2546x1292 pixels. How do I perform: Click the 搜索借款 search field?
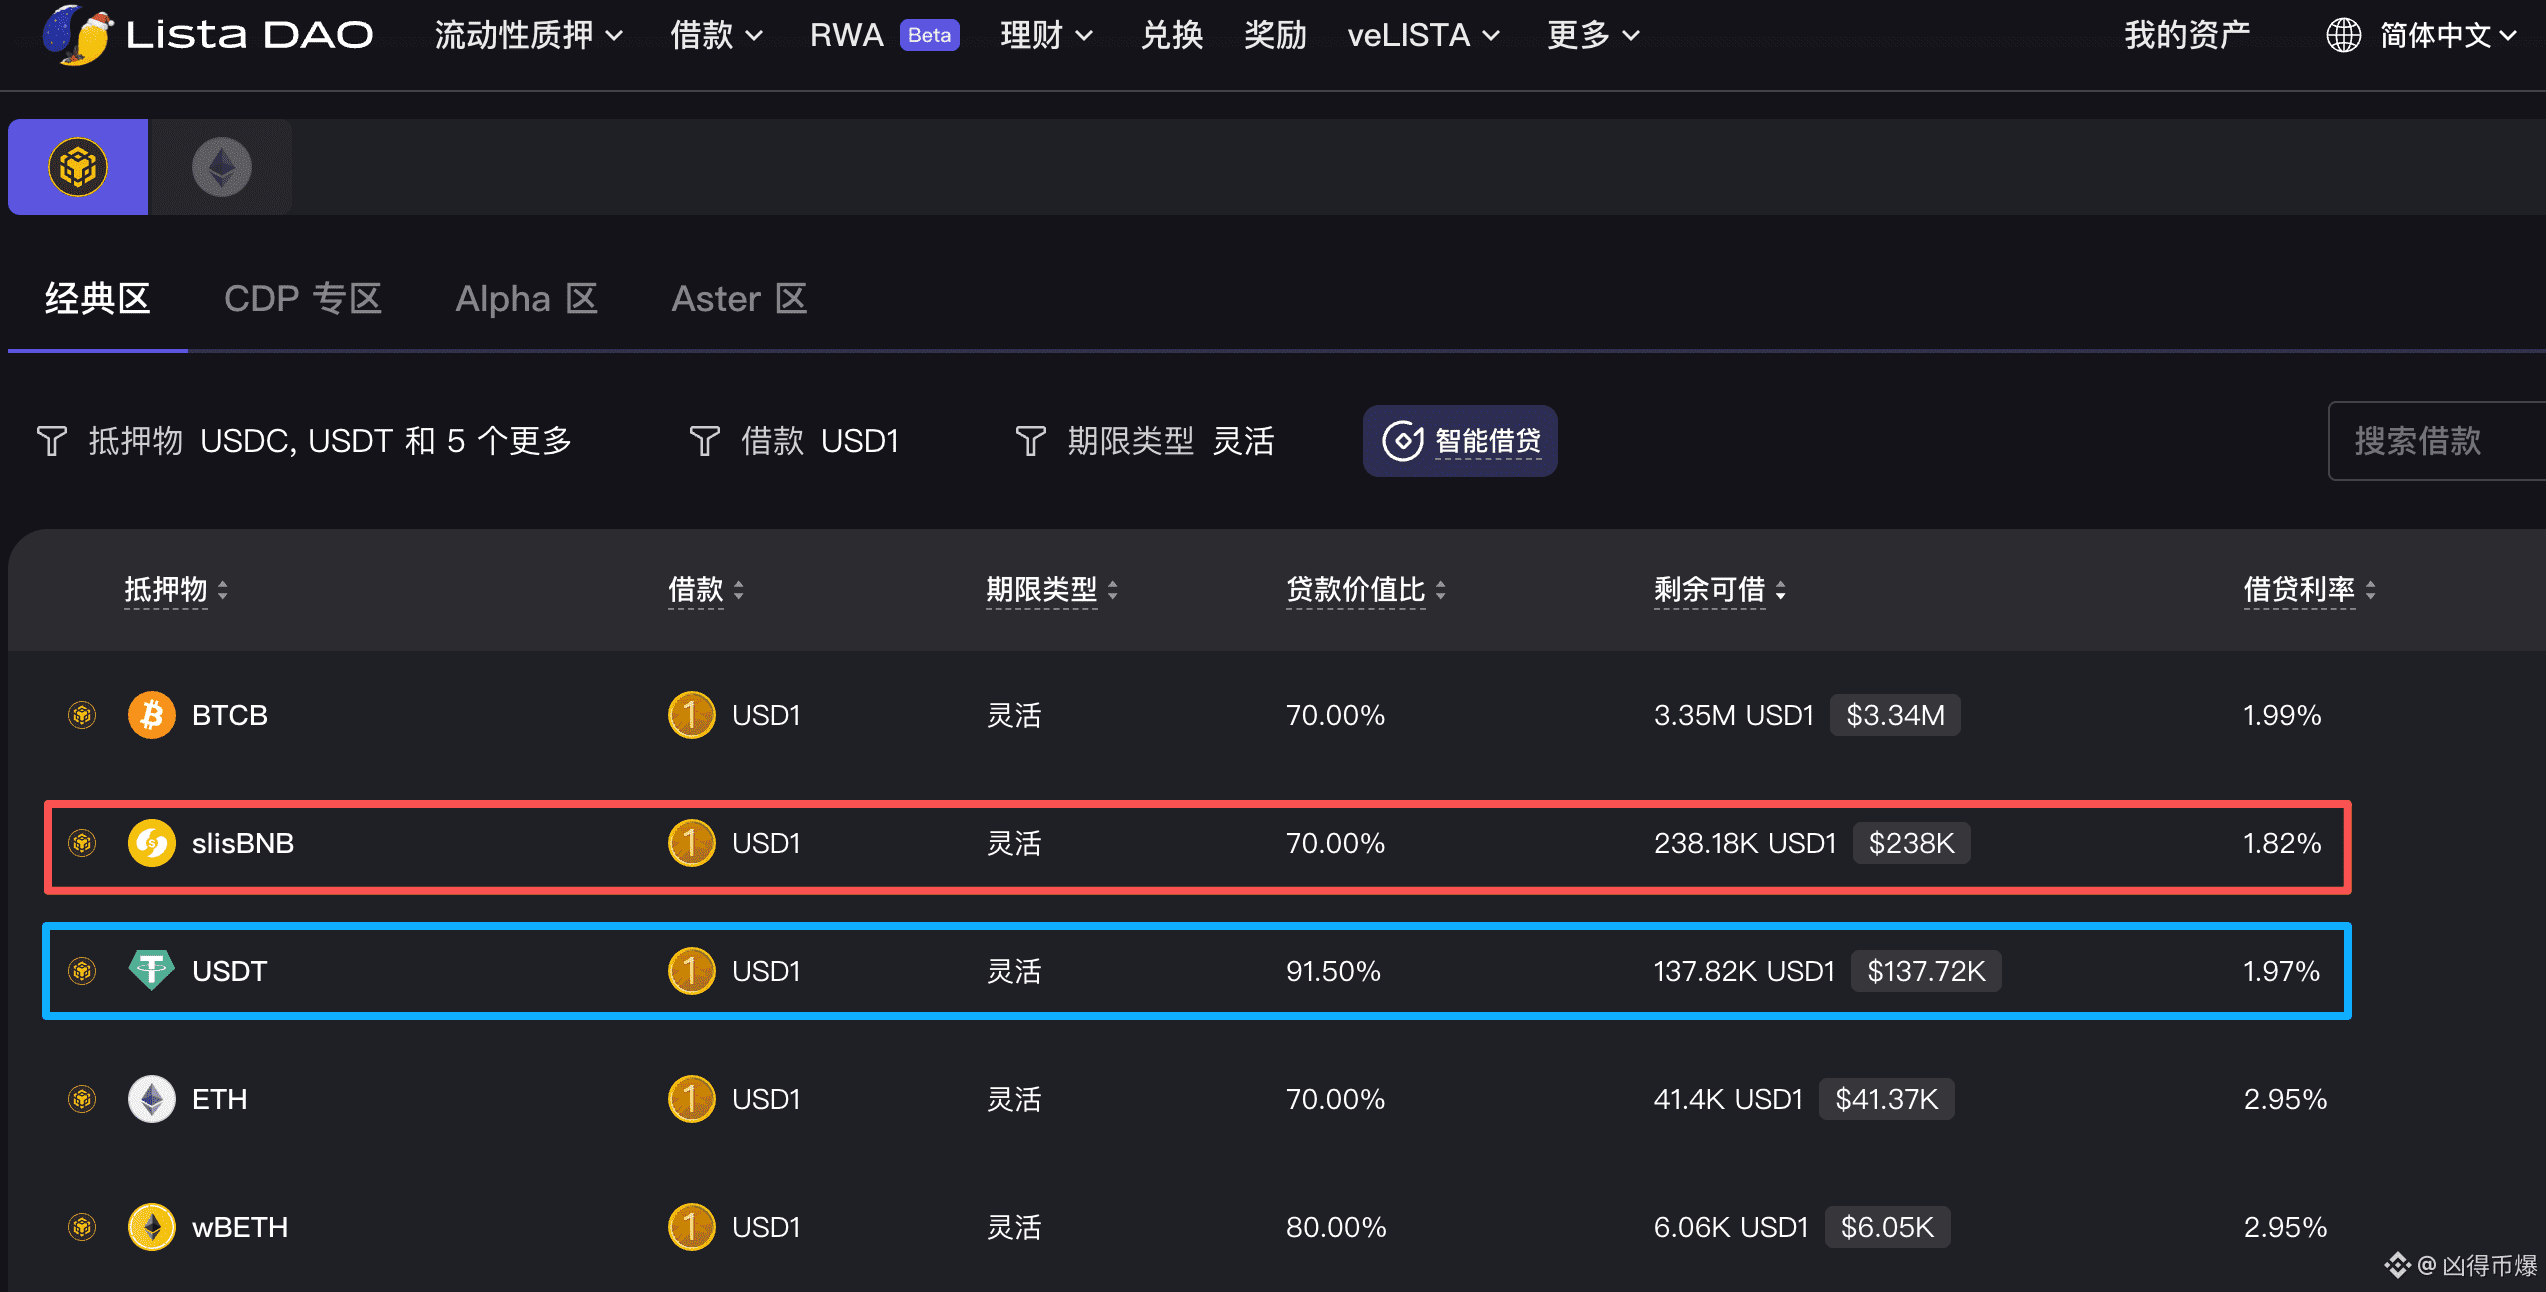[2430, 441]
